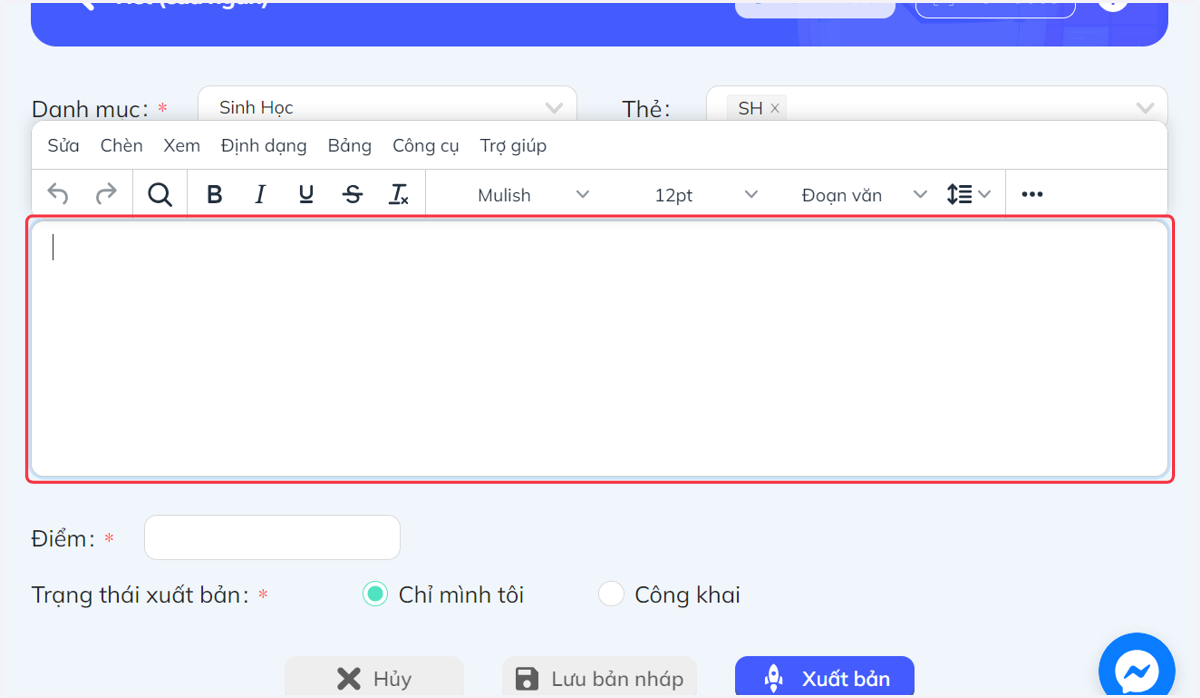
Task: Clear formatting with the Tx icon
Action: click(x=399, y=194)
